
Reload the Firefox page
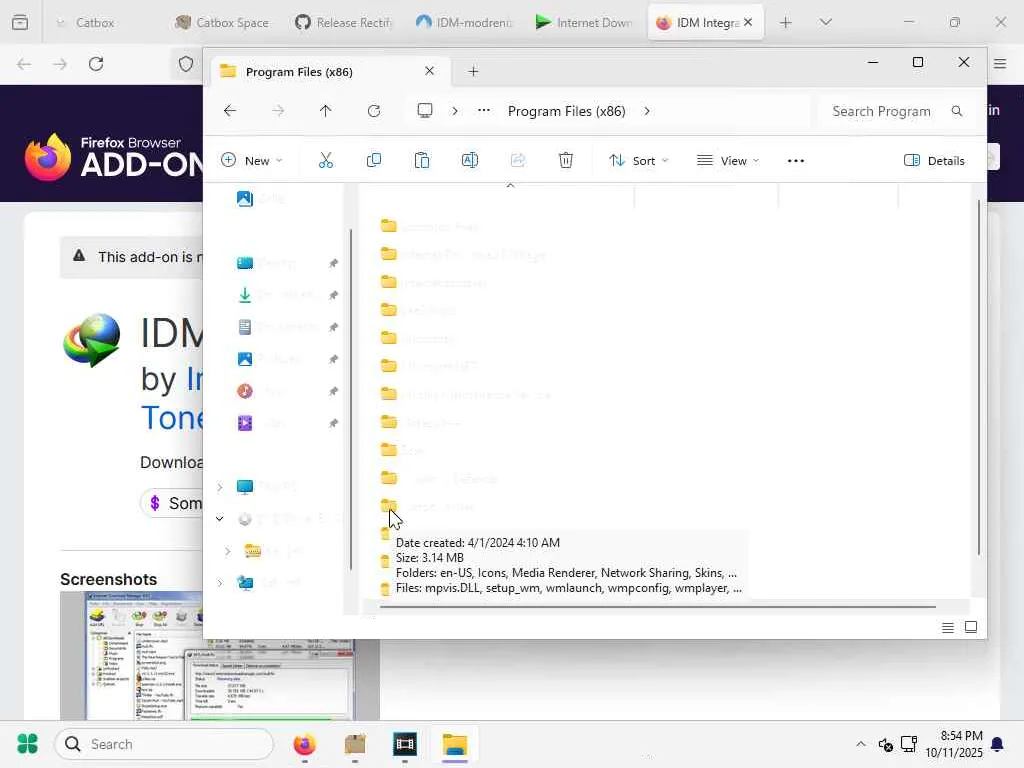tap(96, 64)
